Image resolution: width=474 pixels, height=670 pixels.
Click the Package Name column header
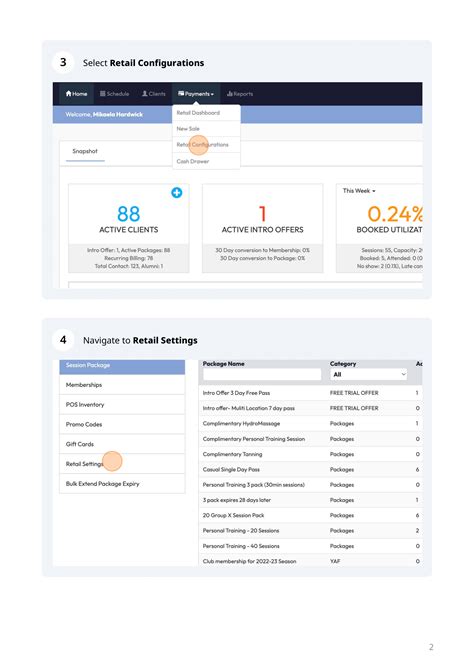pyautogui.click(x=224, y=364)
